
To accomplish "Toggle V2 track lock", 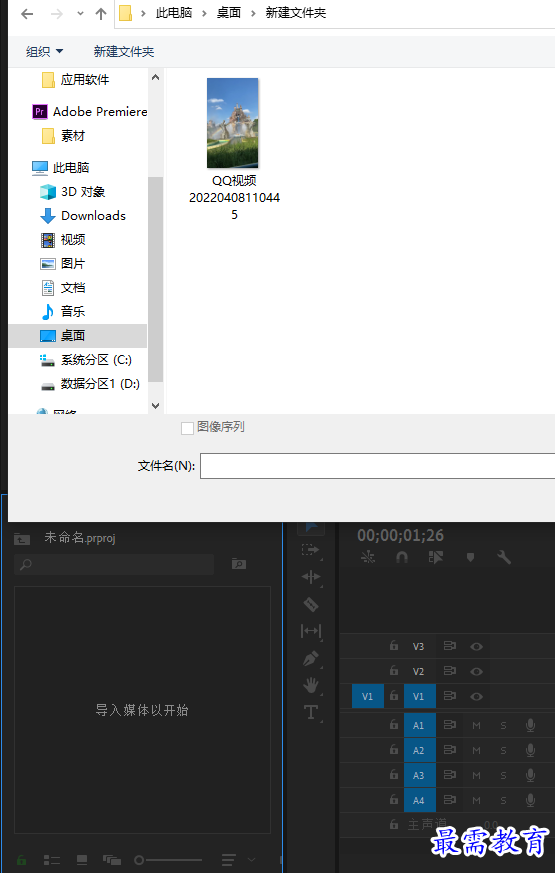I will 394,671.
